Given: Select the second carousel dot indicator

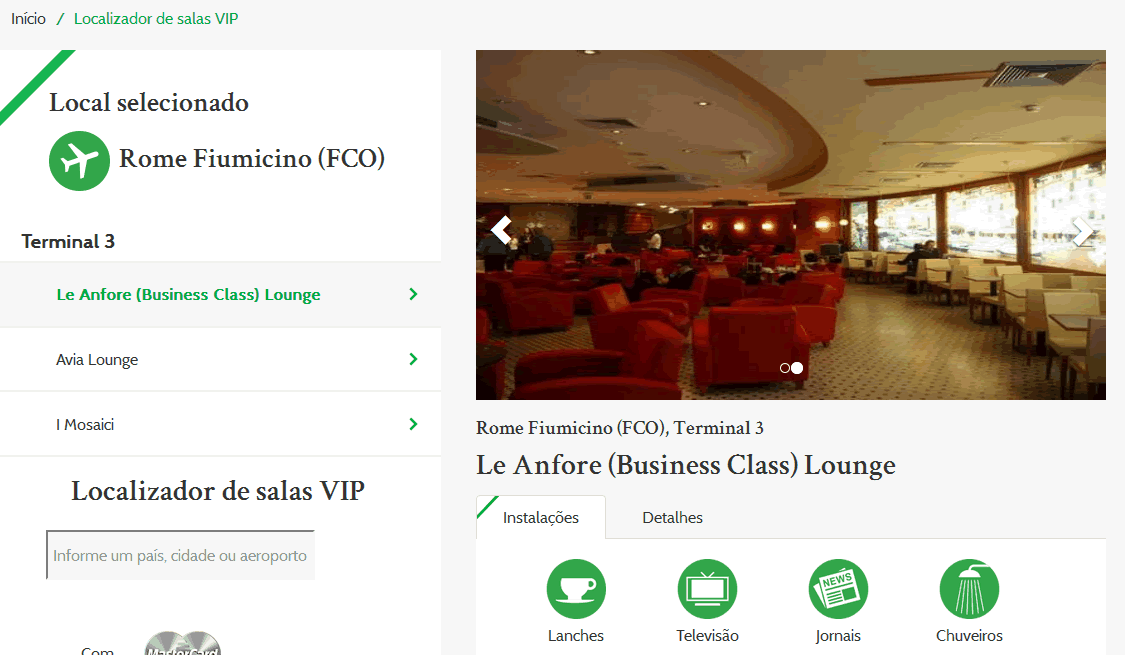Looking at the screenshot, I should (x=797, y=368).
